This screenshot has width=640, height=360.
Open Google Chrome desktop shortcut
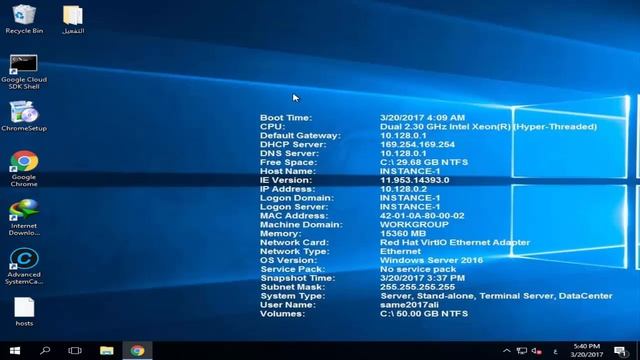24,169
